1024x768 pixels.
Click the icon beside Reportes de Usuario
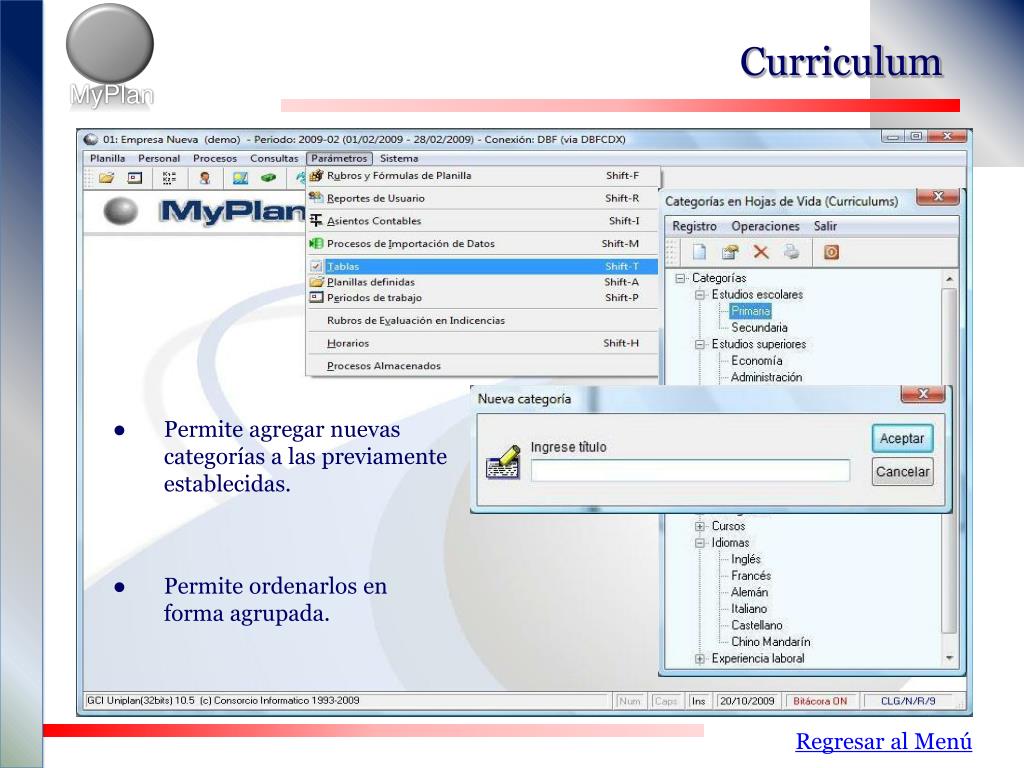click(x=317, y=197)
